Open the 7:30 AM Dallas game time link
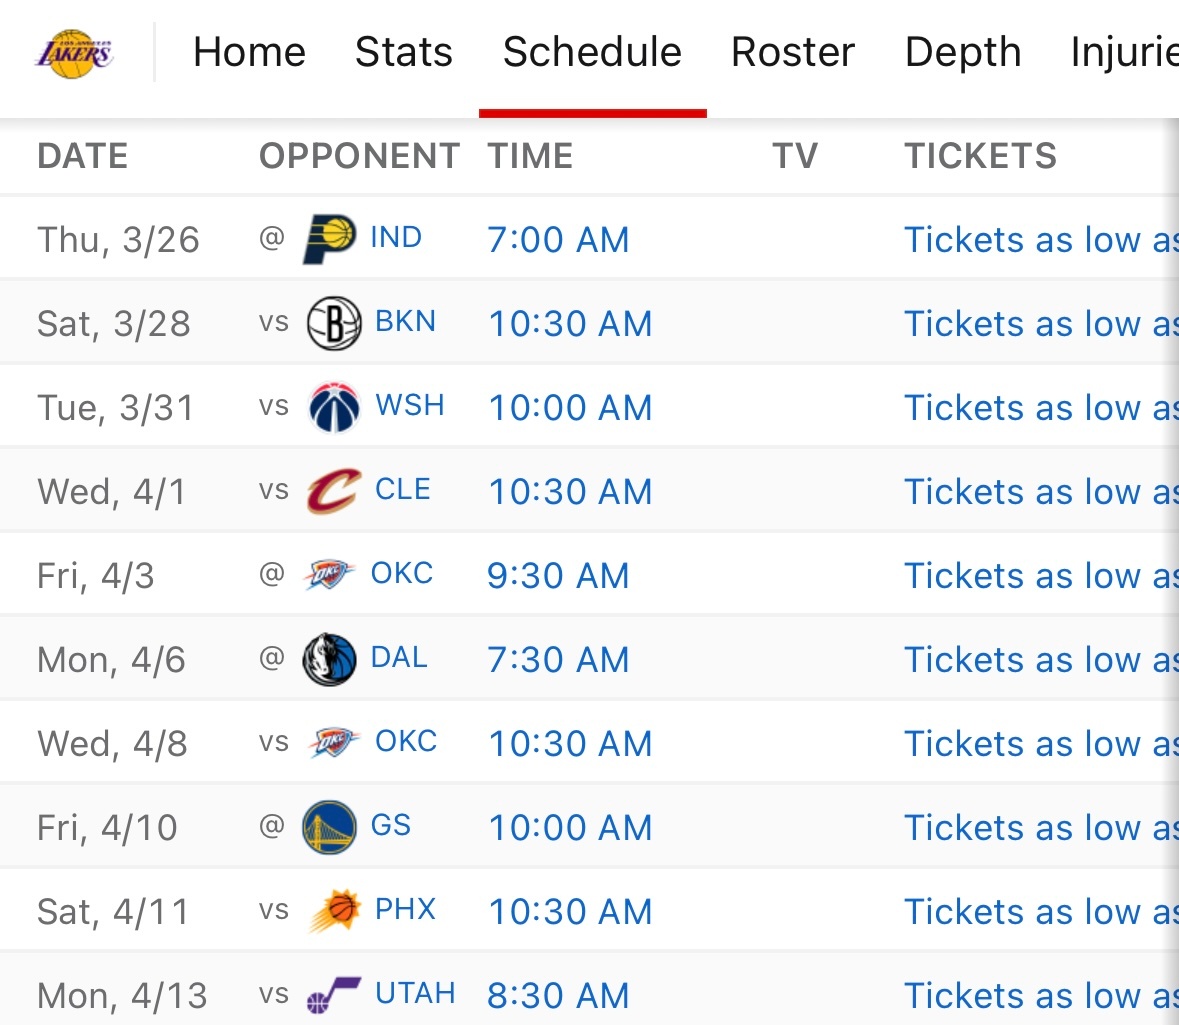This screenshot has width=1179, height=1025. 558,660
